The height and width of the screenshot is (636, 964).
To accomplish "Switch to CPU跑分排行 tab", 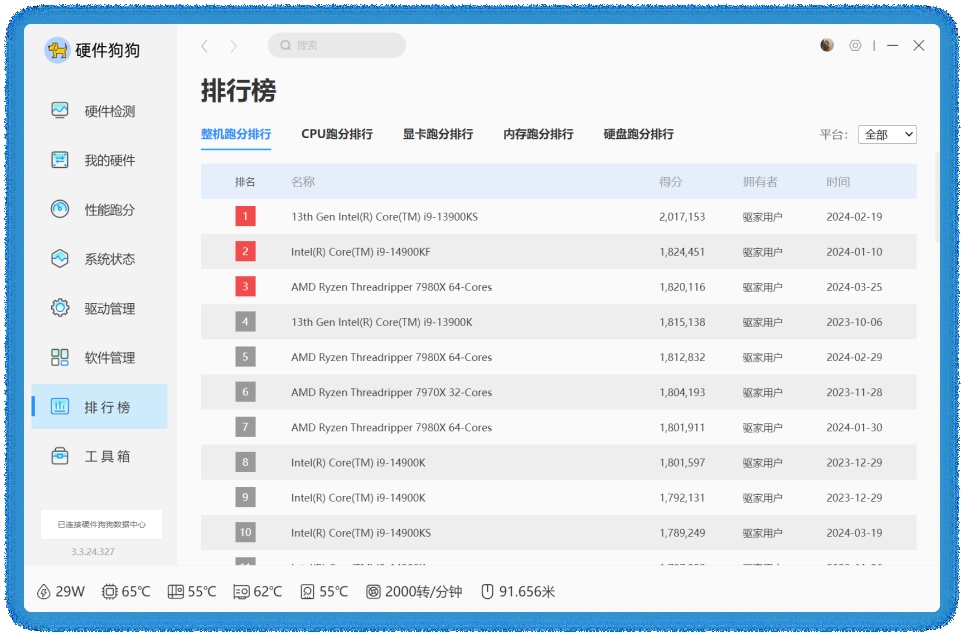I will (x=337, y=134).
